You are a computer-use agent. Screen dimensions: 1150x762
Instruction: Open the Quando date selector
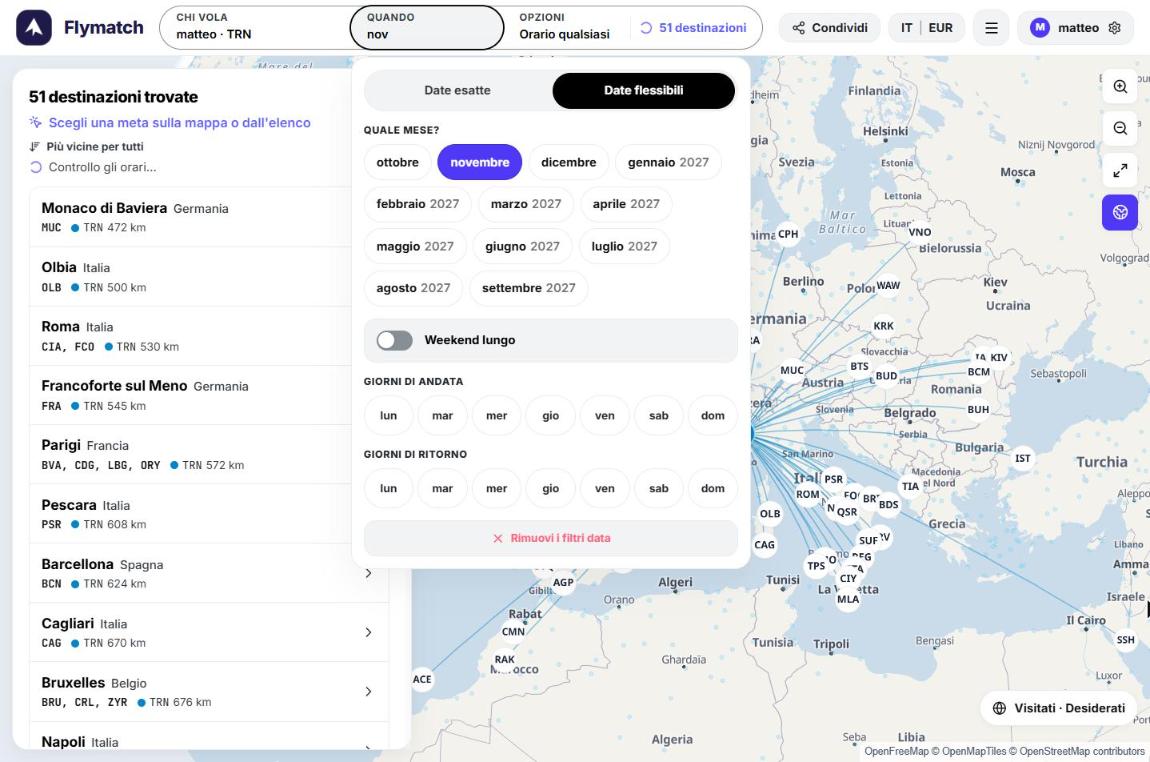pyautogui.click(x=426, y=27)
